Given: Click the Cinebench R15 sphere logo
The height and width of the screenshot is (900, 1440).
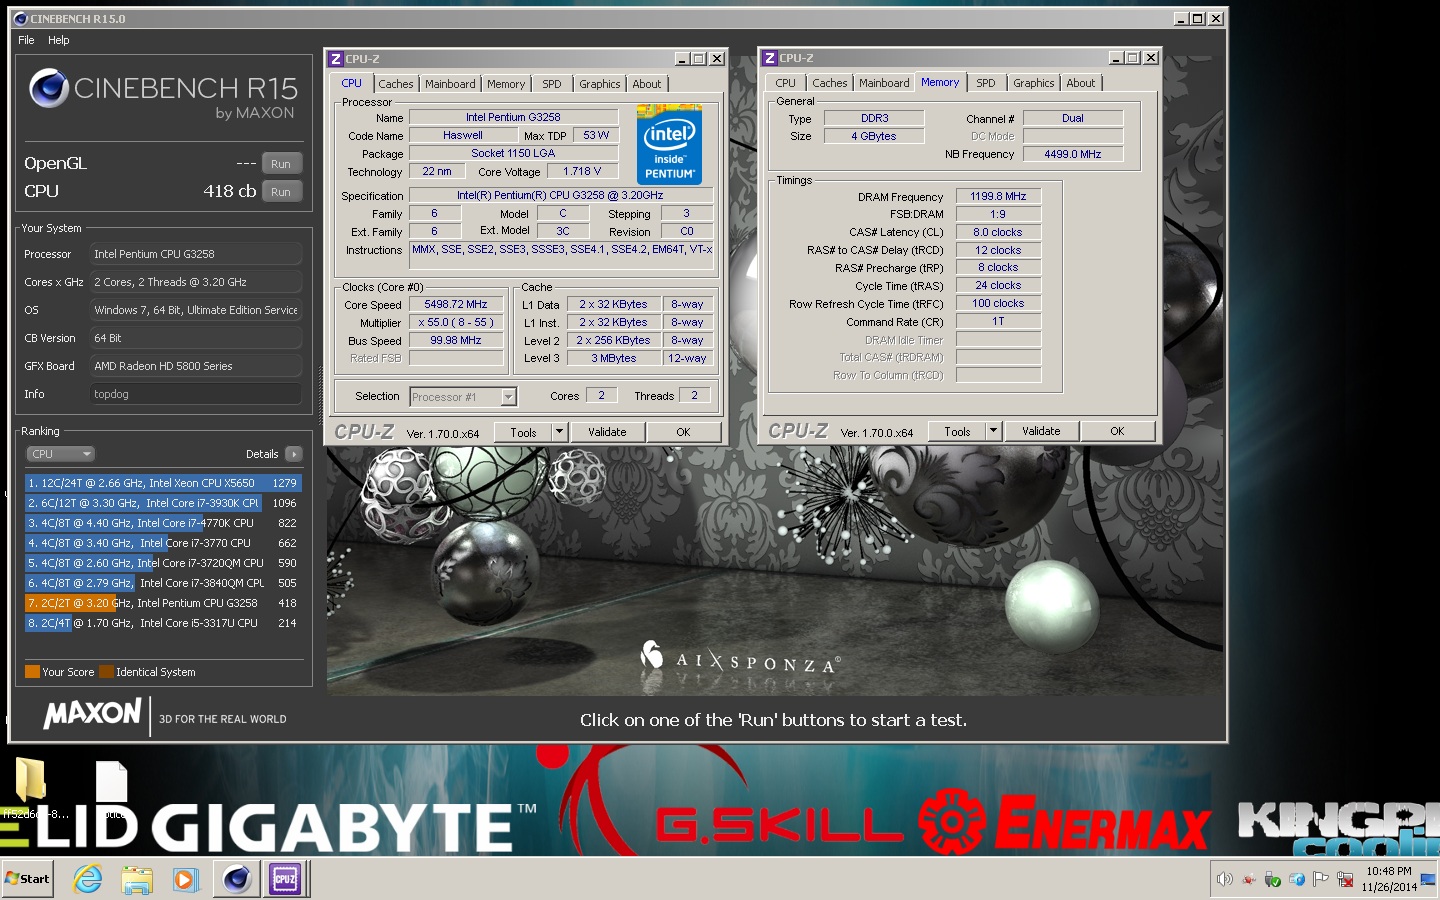Looking at the screenshot, I should (49, 88).
